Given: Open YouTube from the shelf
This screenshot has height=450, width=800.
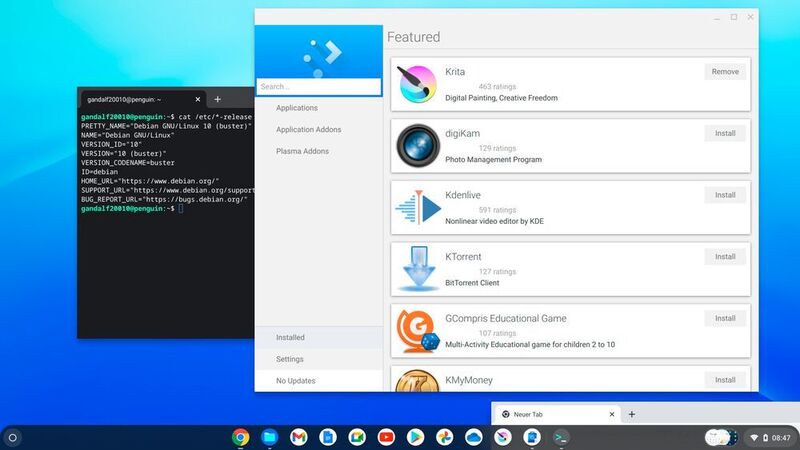Looking at the screenshot, I should click(386, 437).
